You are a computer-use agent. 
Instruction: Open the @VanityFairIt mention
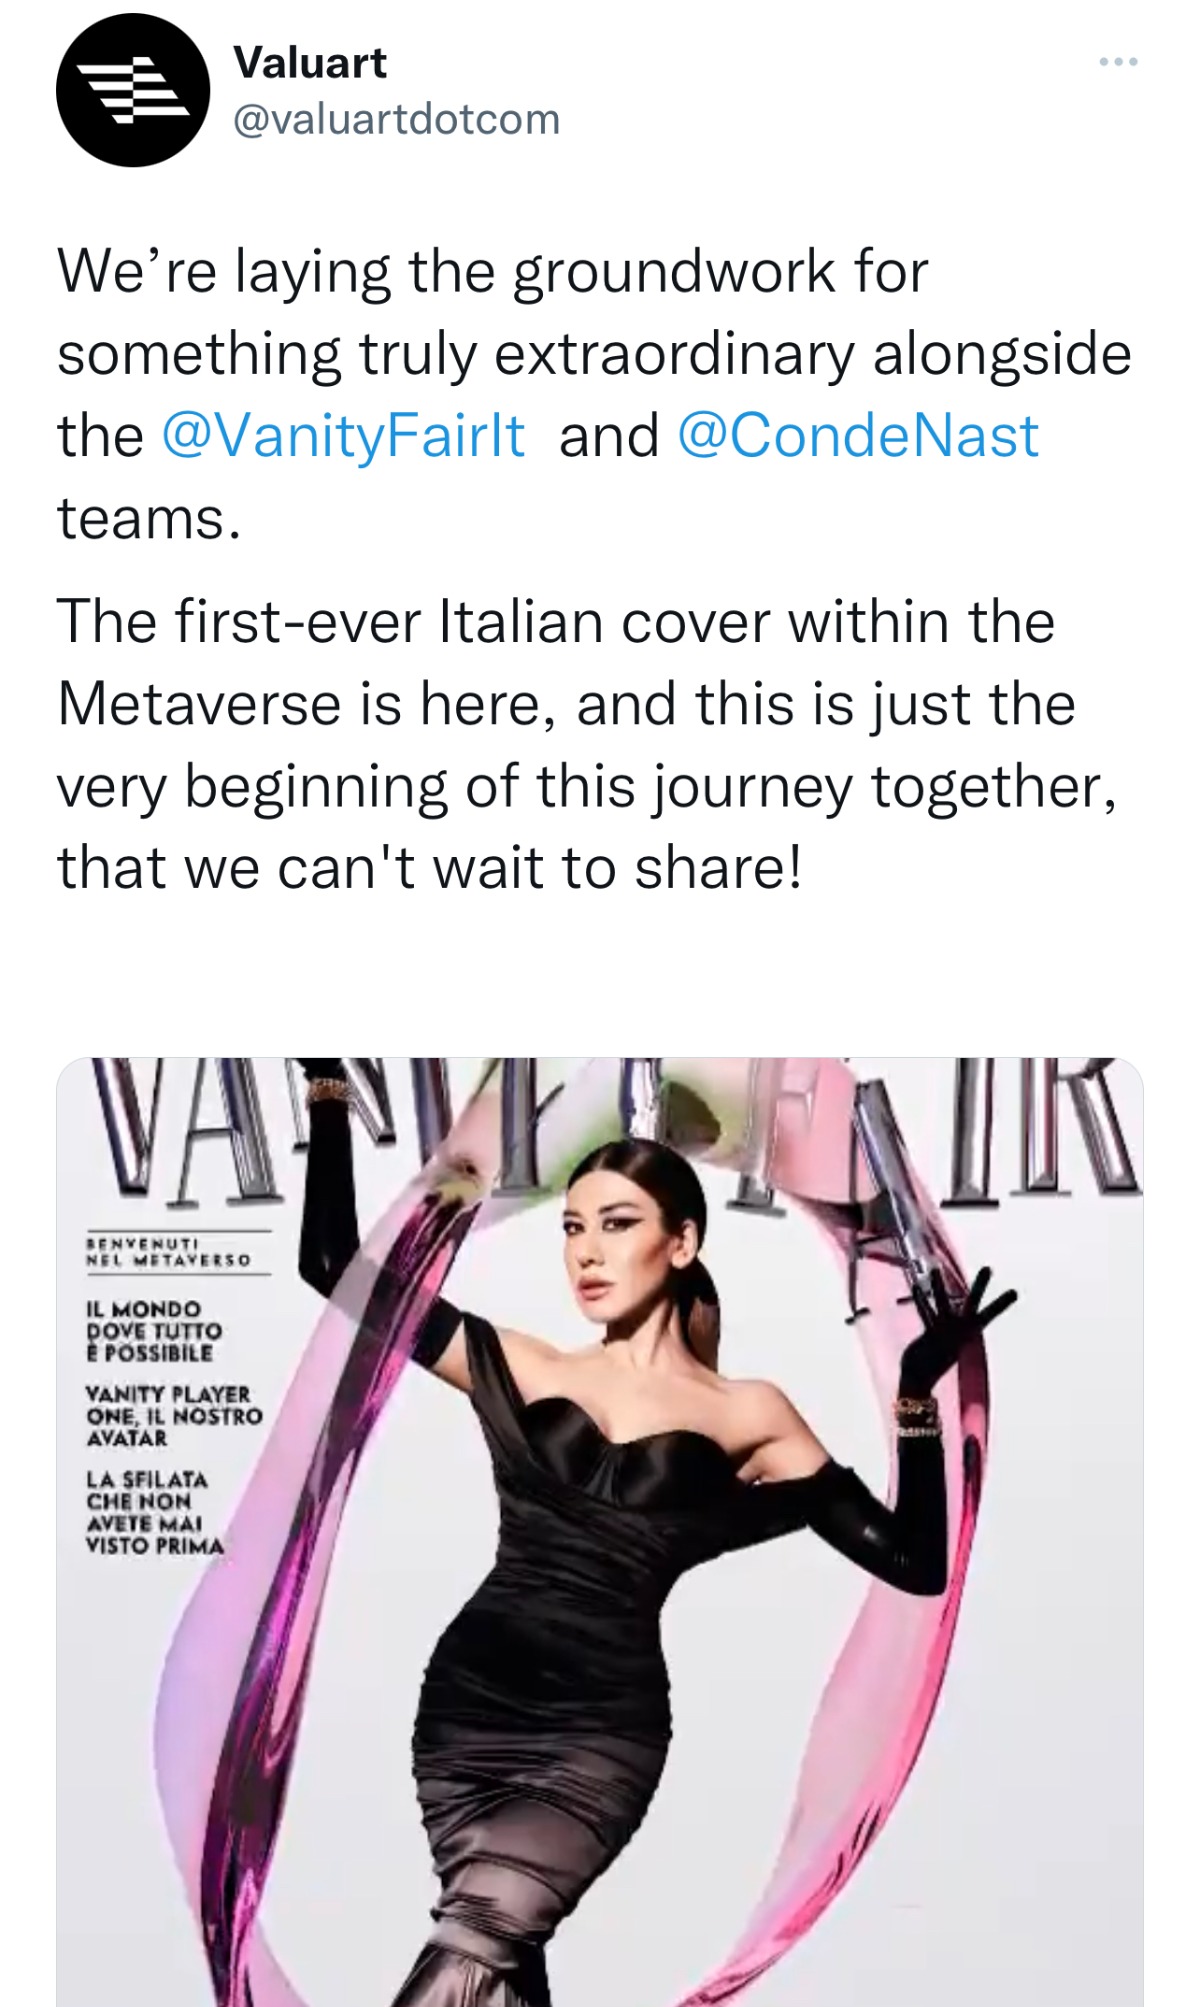click(x=342, y=436)
